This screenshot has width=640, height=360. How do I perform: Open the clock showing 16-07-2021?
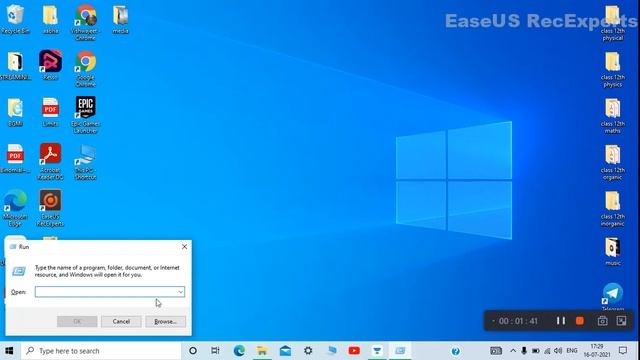(x=597, y=351)
